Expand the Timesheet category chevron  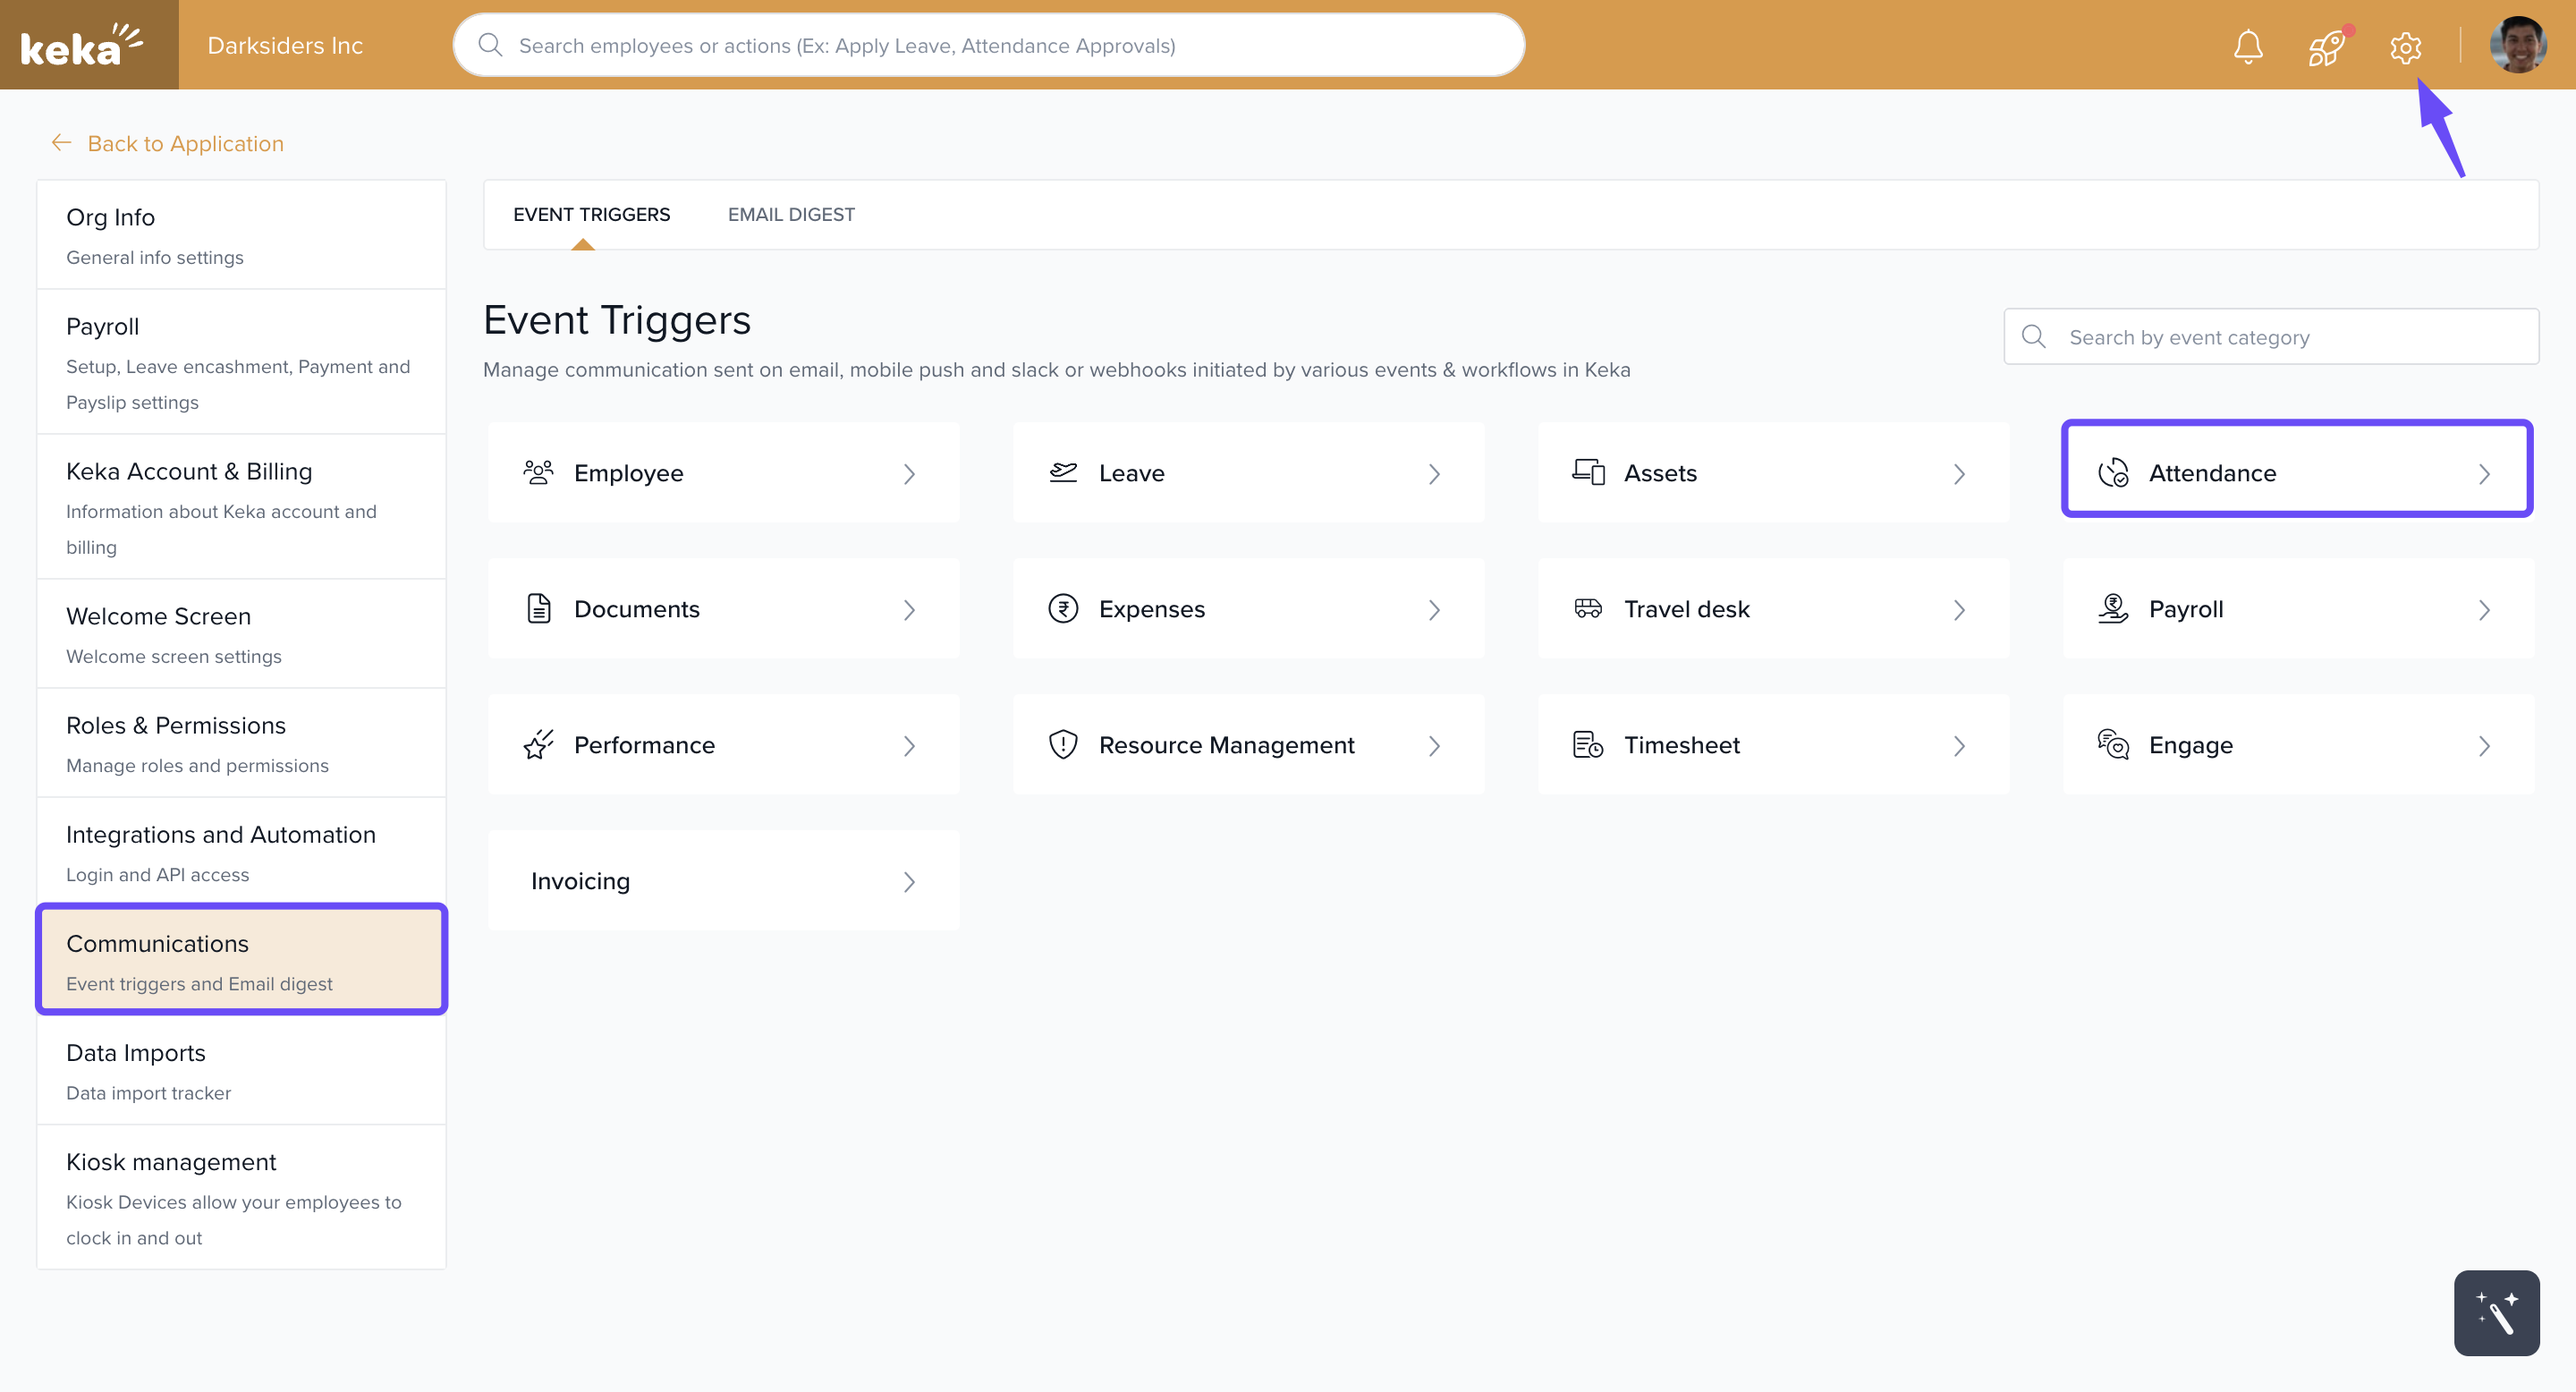tap(1959, 745)
